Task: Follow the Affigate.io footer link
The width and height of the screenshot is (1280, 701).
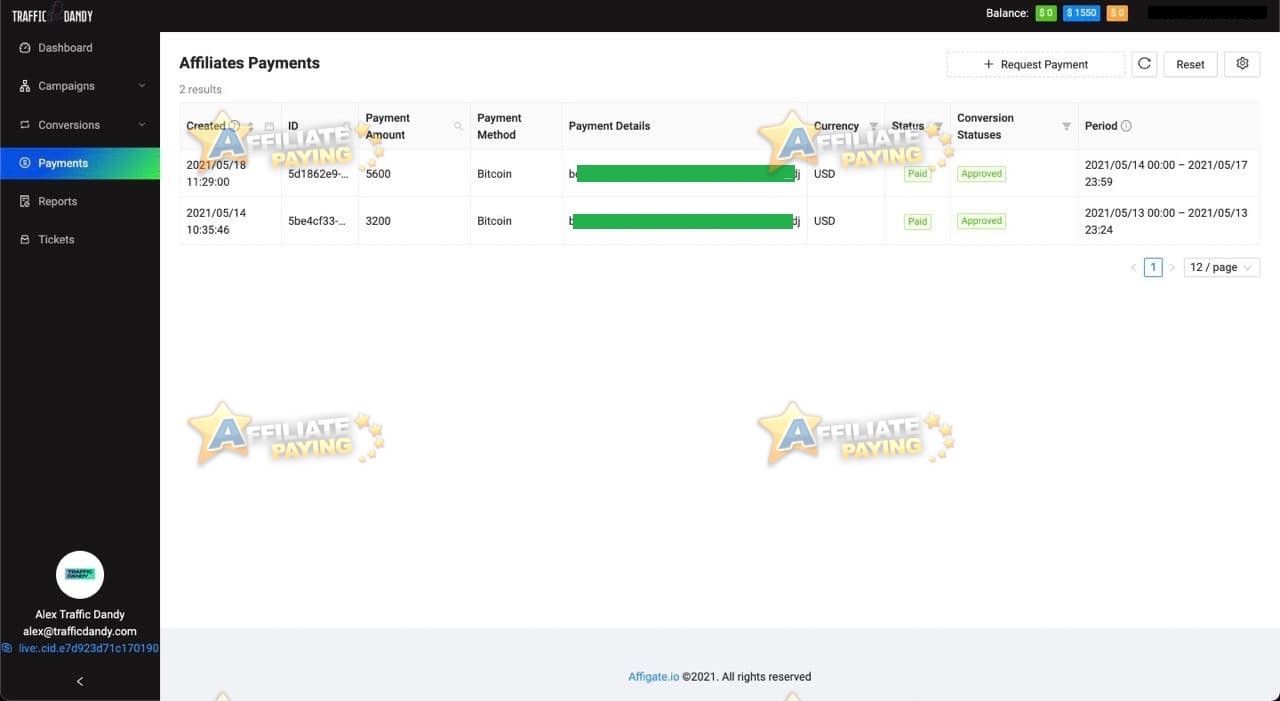Action: tap(653, 677)
